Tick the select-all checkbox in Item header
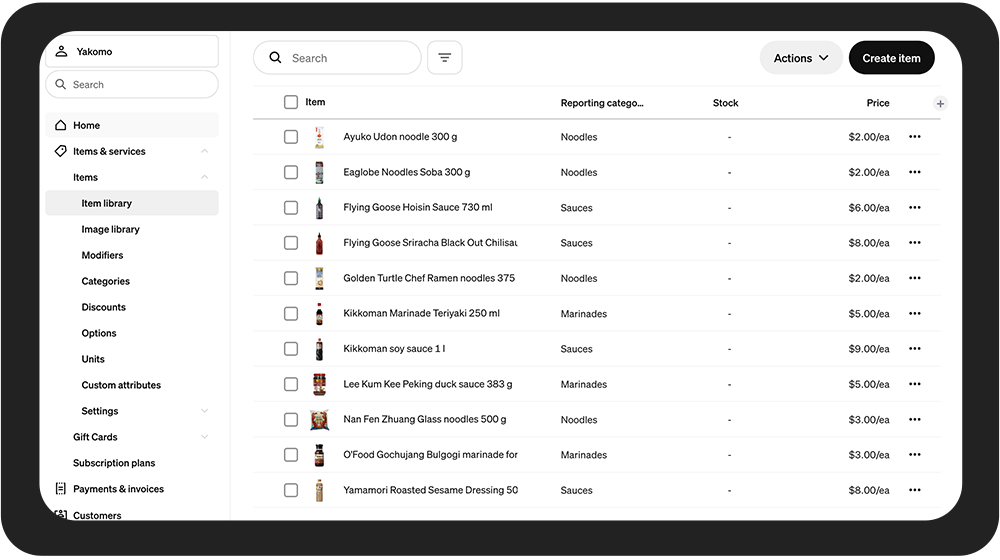 click(x=291, y=102)
